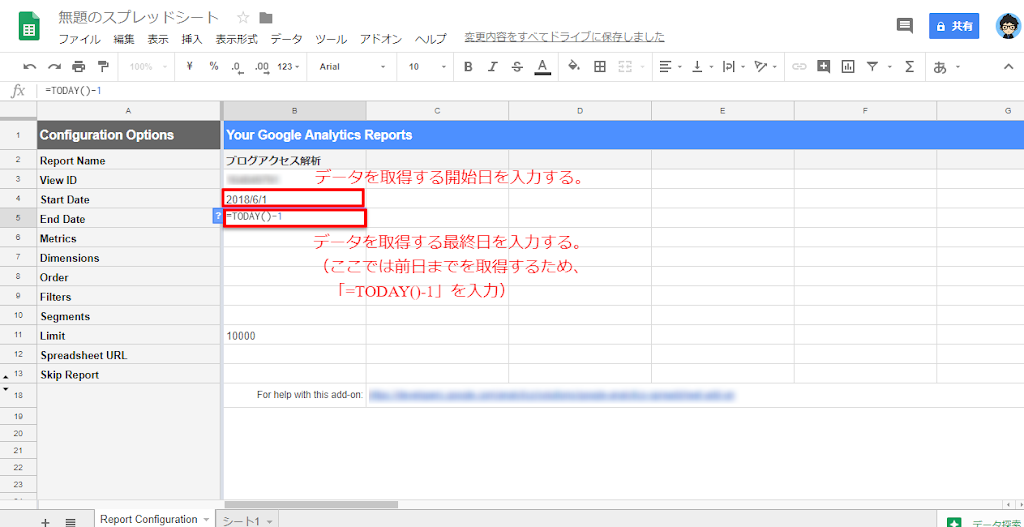
Task: Decrease decimal places
Action: (x=236, y=67)
